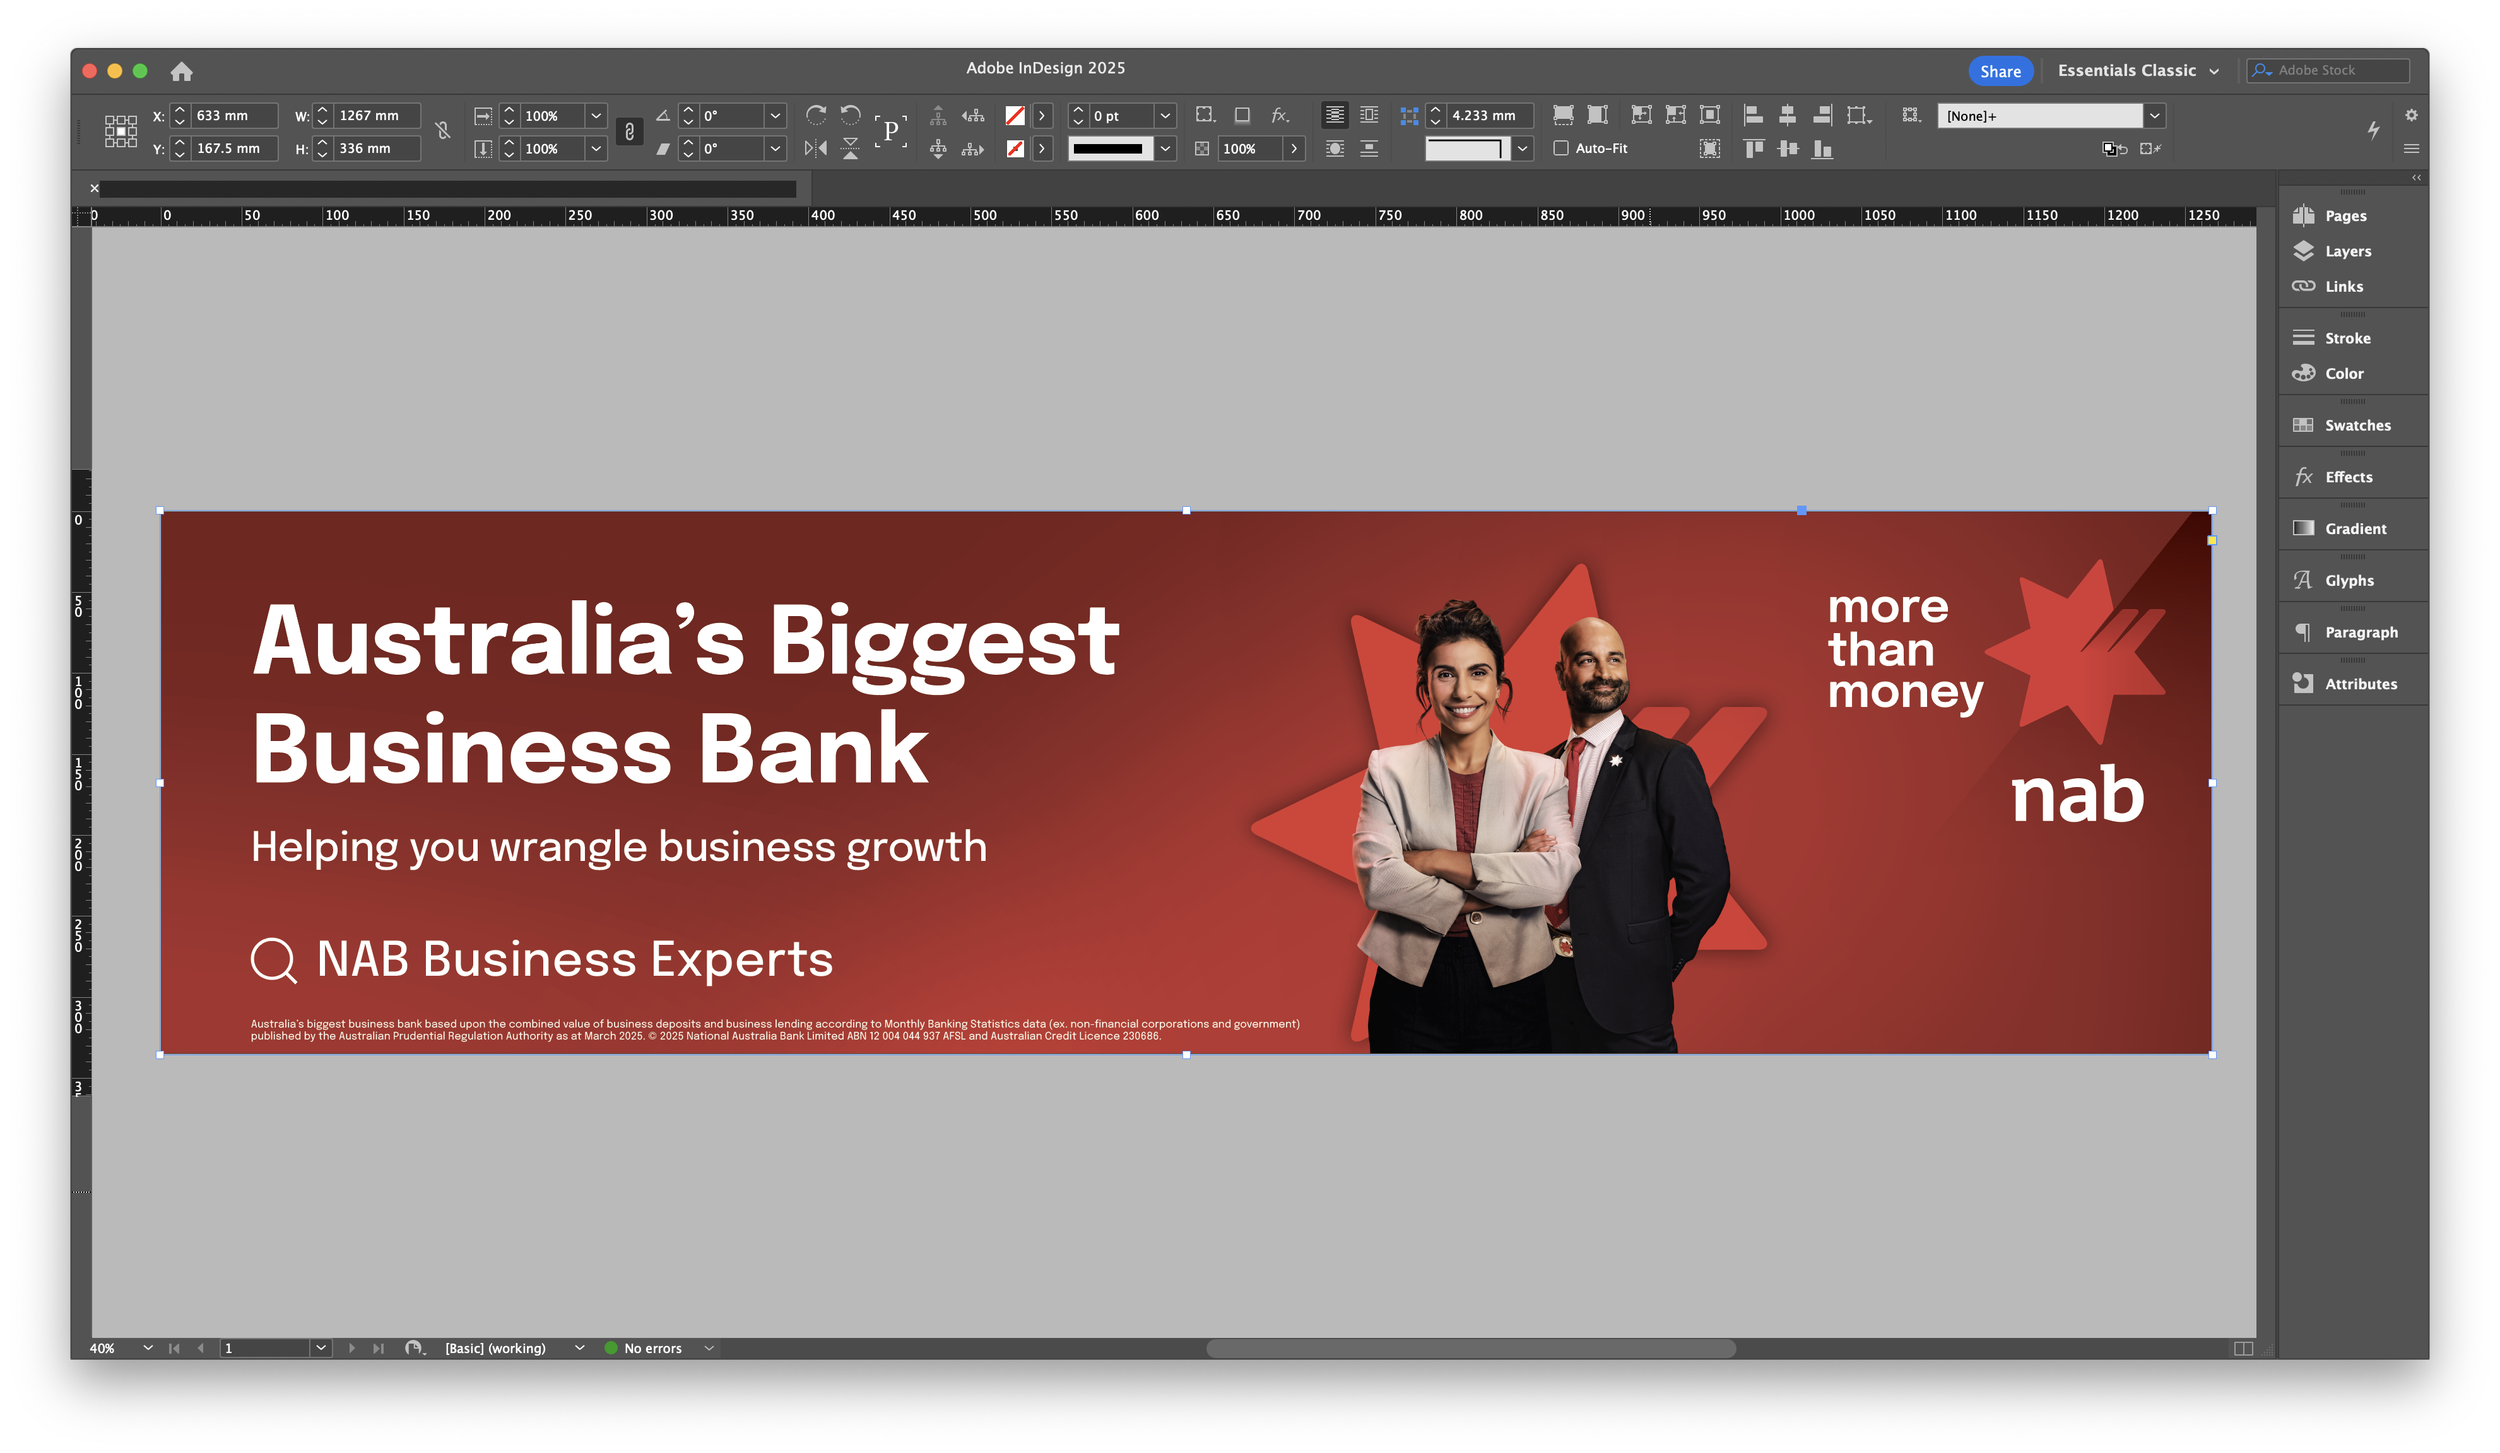Open the Essentials Classic workspace dropdown

[2138, 70]
